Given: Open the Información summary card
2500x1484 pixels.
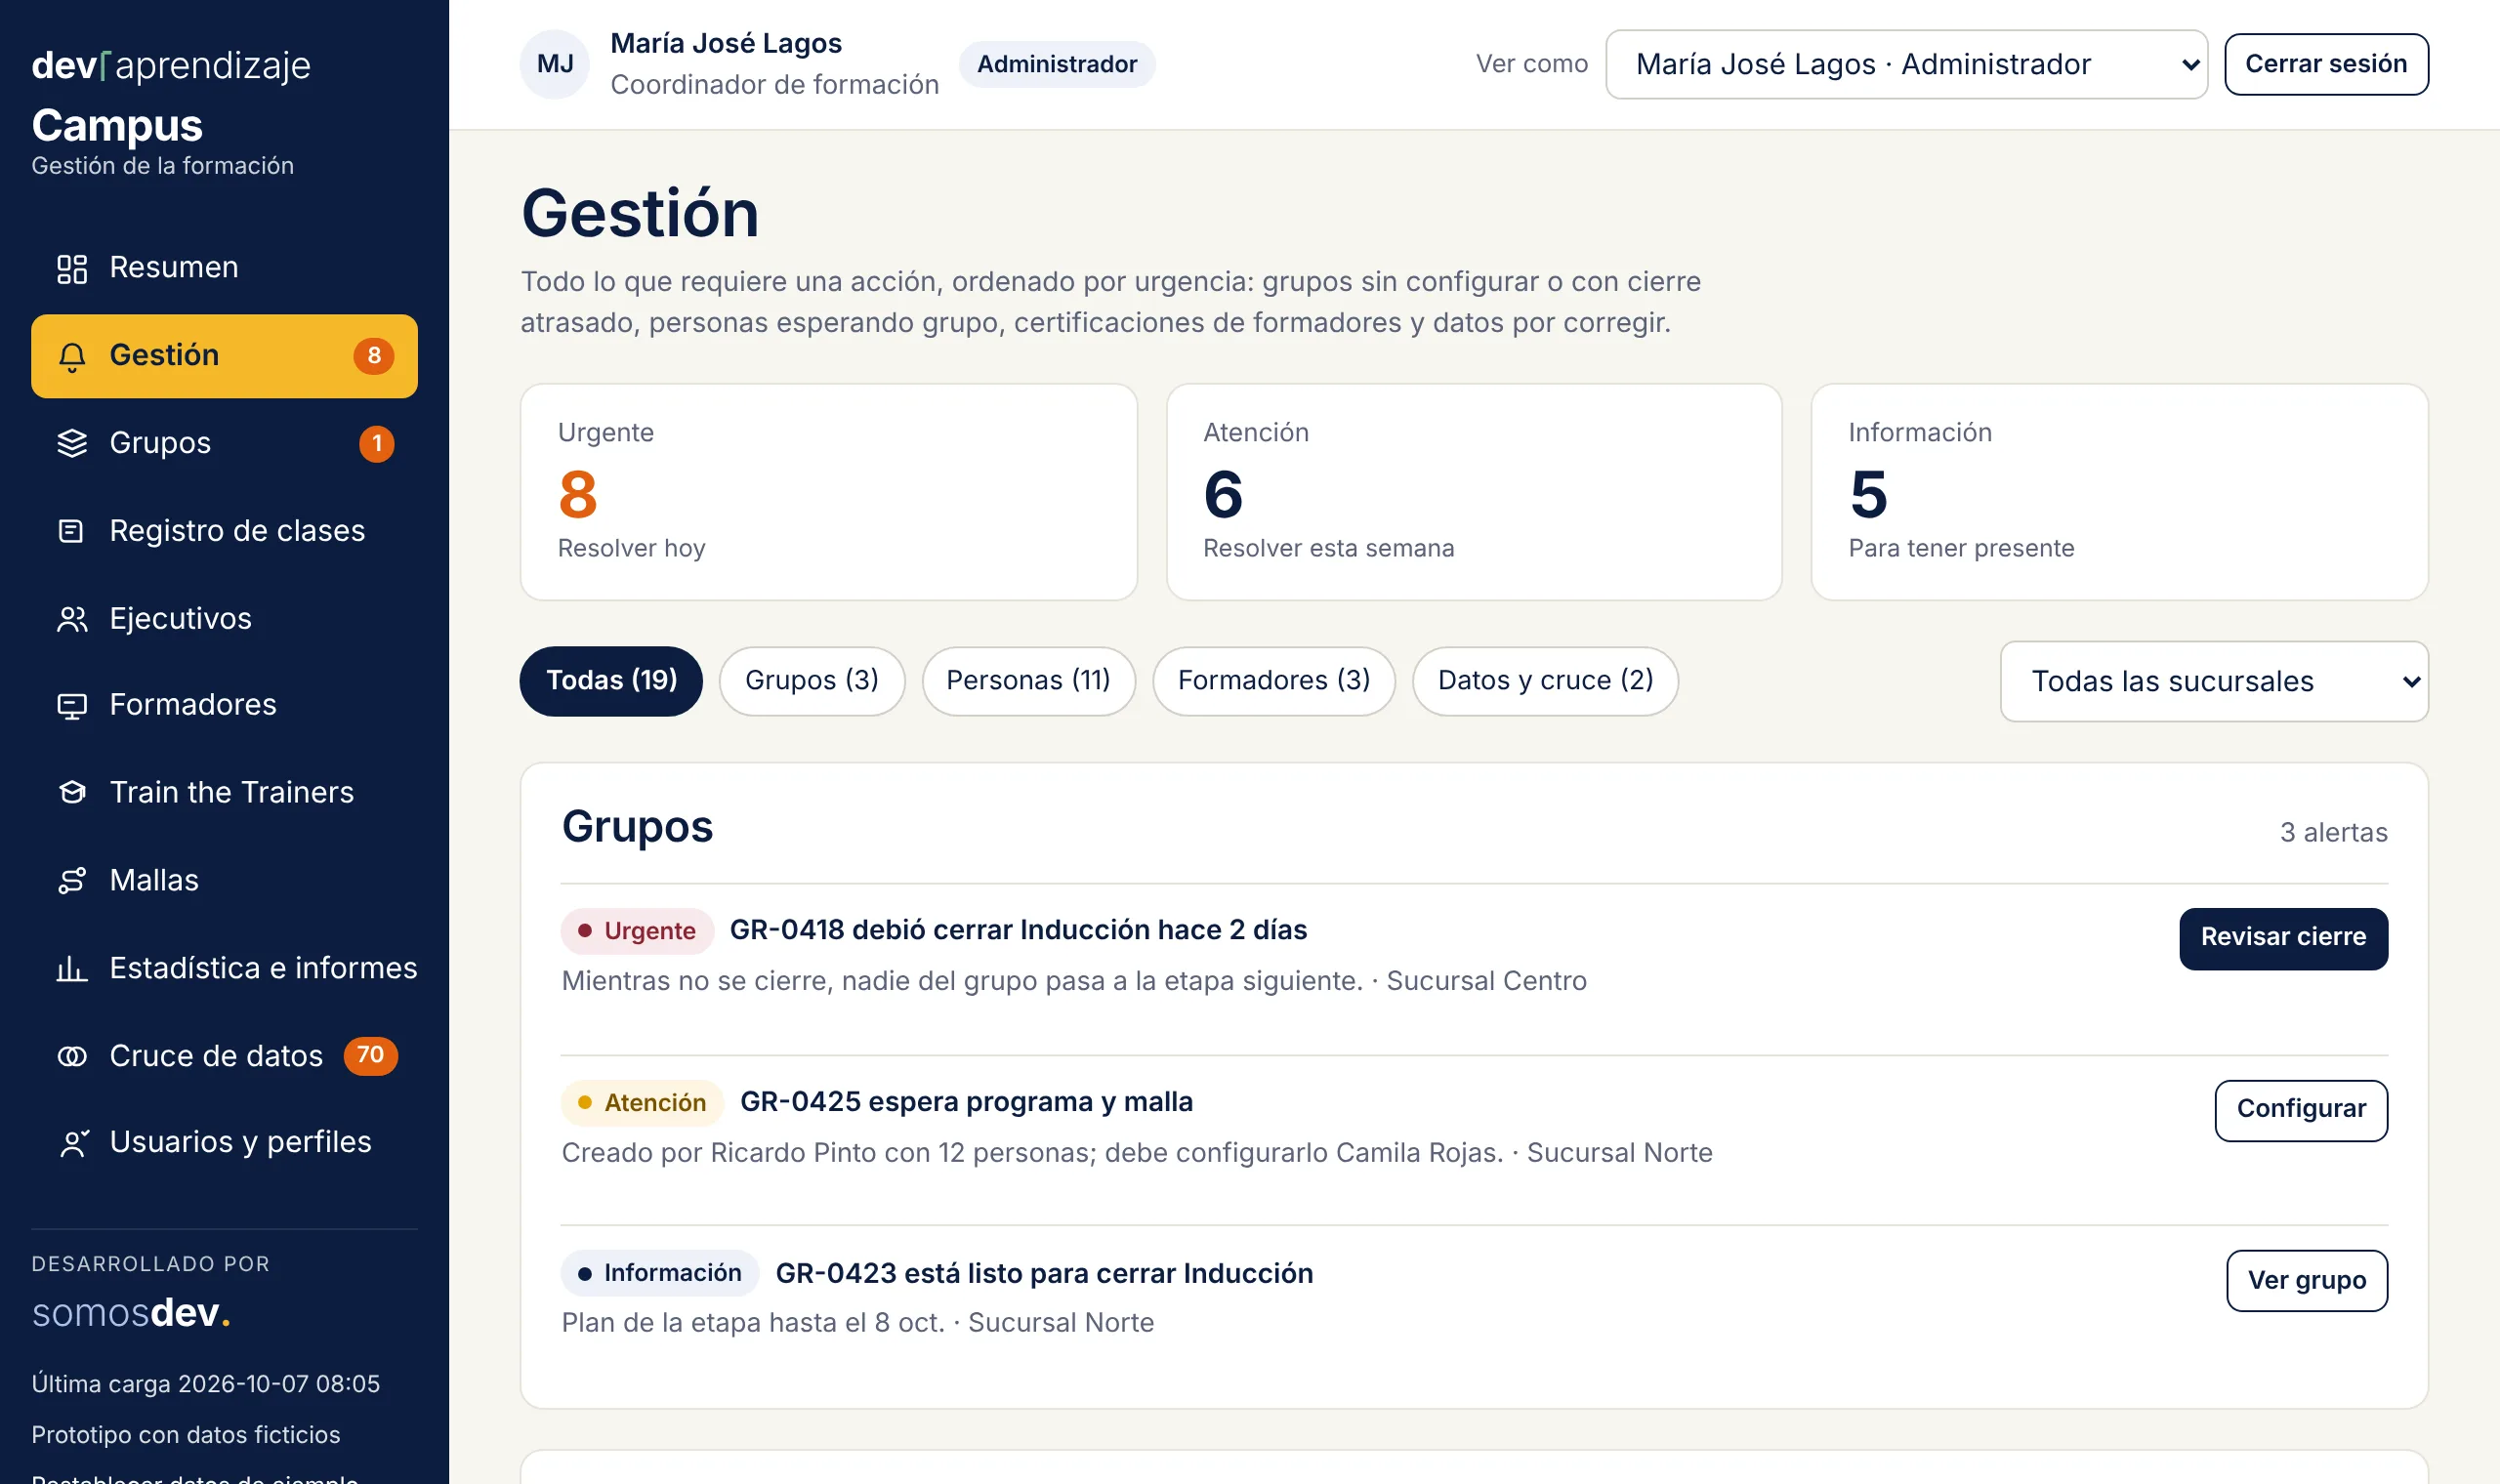Looking at the screenshot, I should click(2119, 492).
